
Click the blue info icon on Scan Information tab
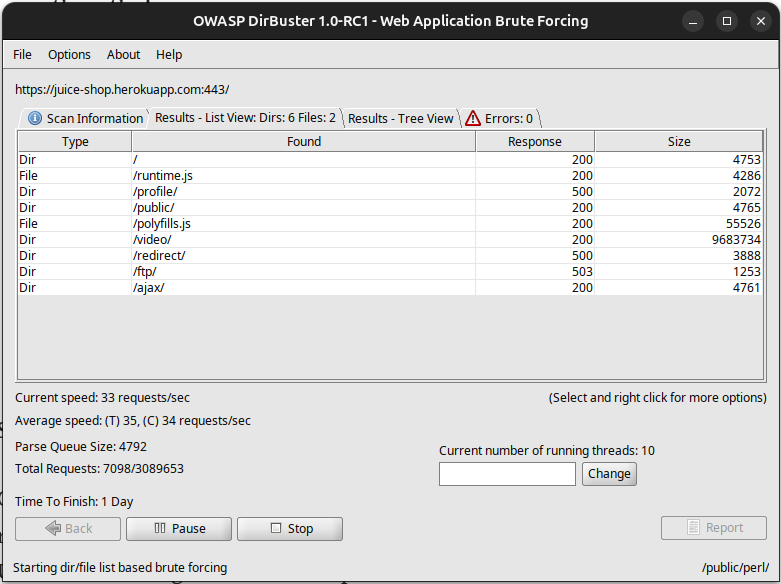coord(35,118)
